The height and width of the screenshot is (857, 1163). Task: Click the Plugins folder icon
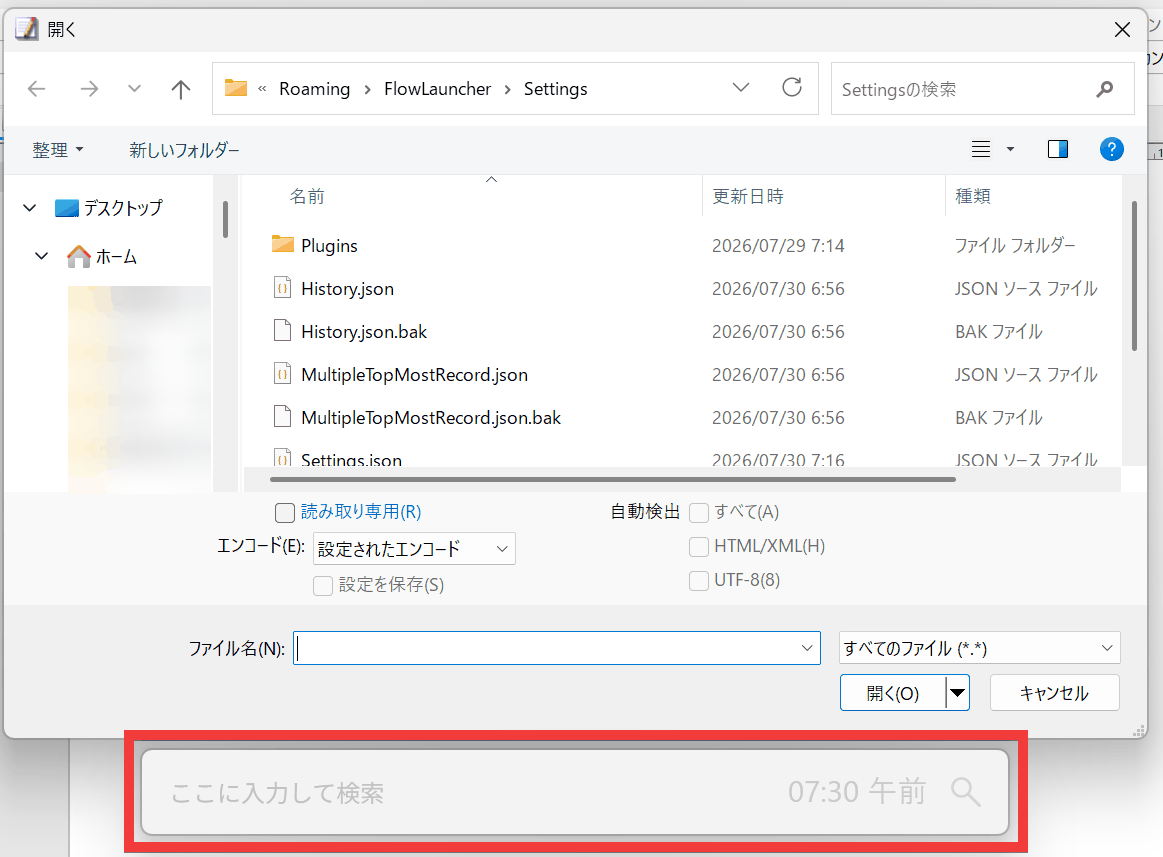pos(283,244)
